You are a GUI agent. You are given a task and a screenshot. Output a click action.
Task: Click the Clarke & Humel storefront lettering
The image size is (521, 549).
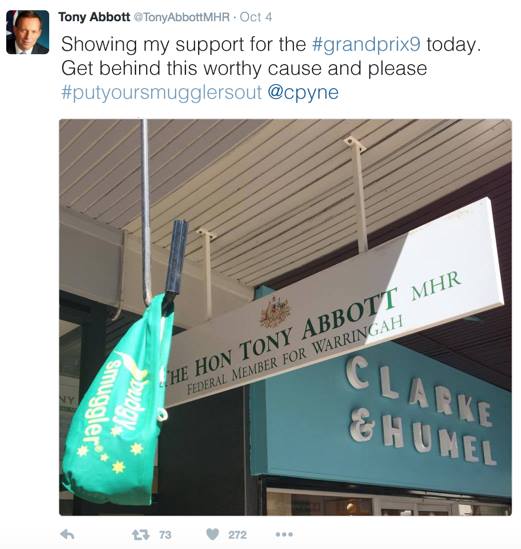422,411
